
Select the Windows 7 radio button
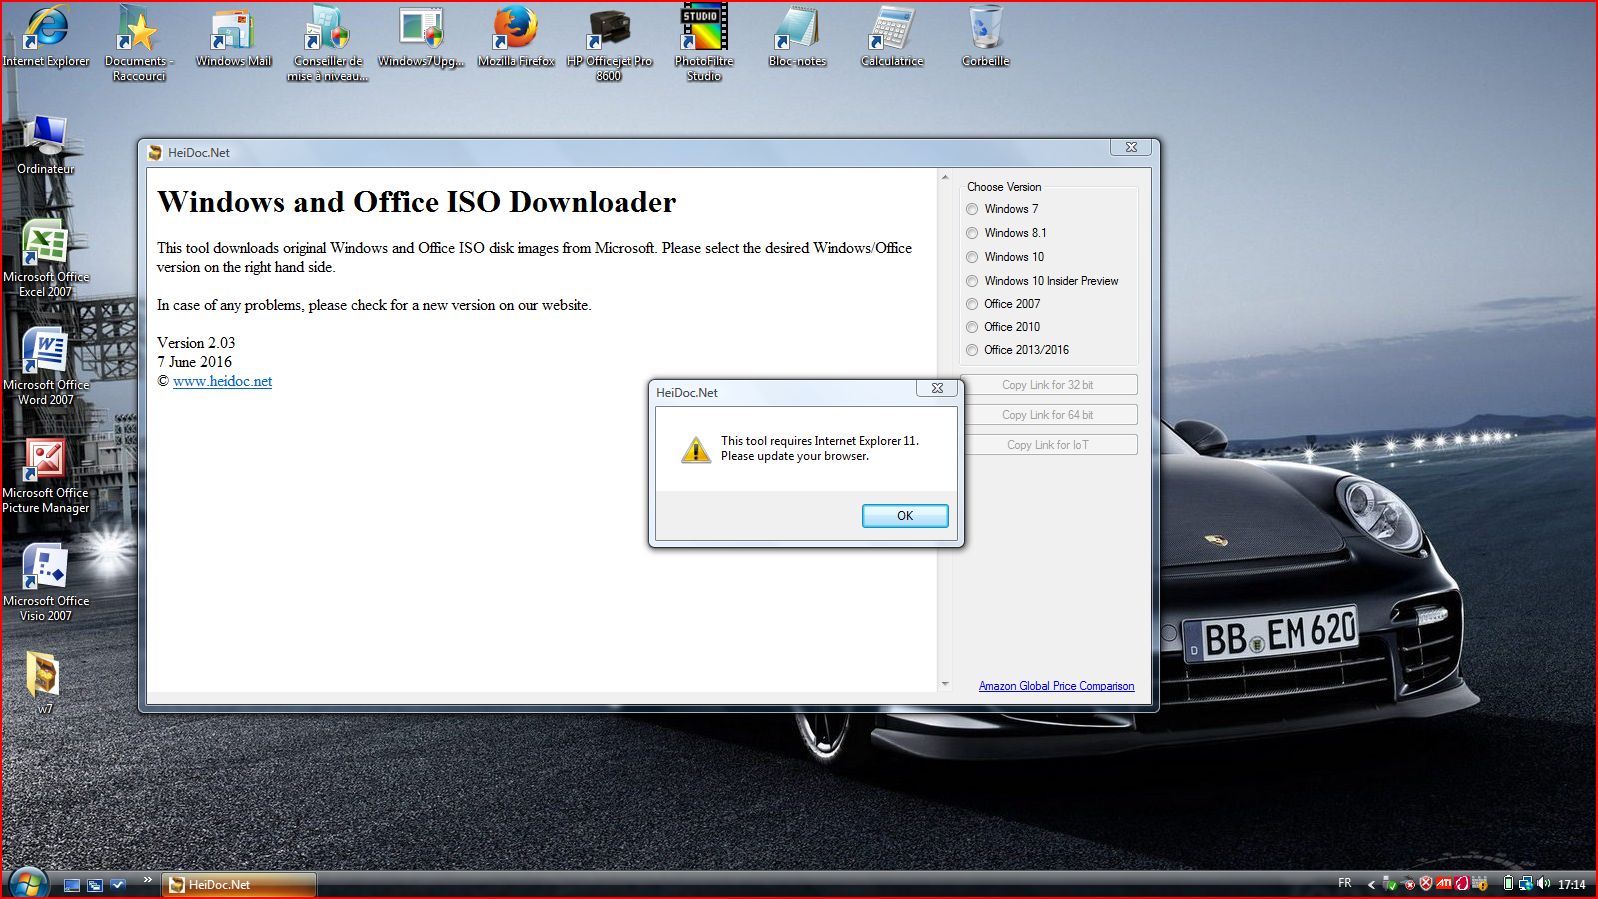point(972,209)
